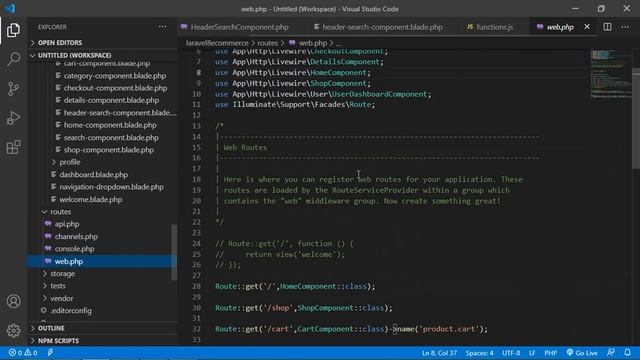Open the Extensions view
The width and height of the screenshot is (640, 360).
coord(13,147)
